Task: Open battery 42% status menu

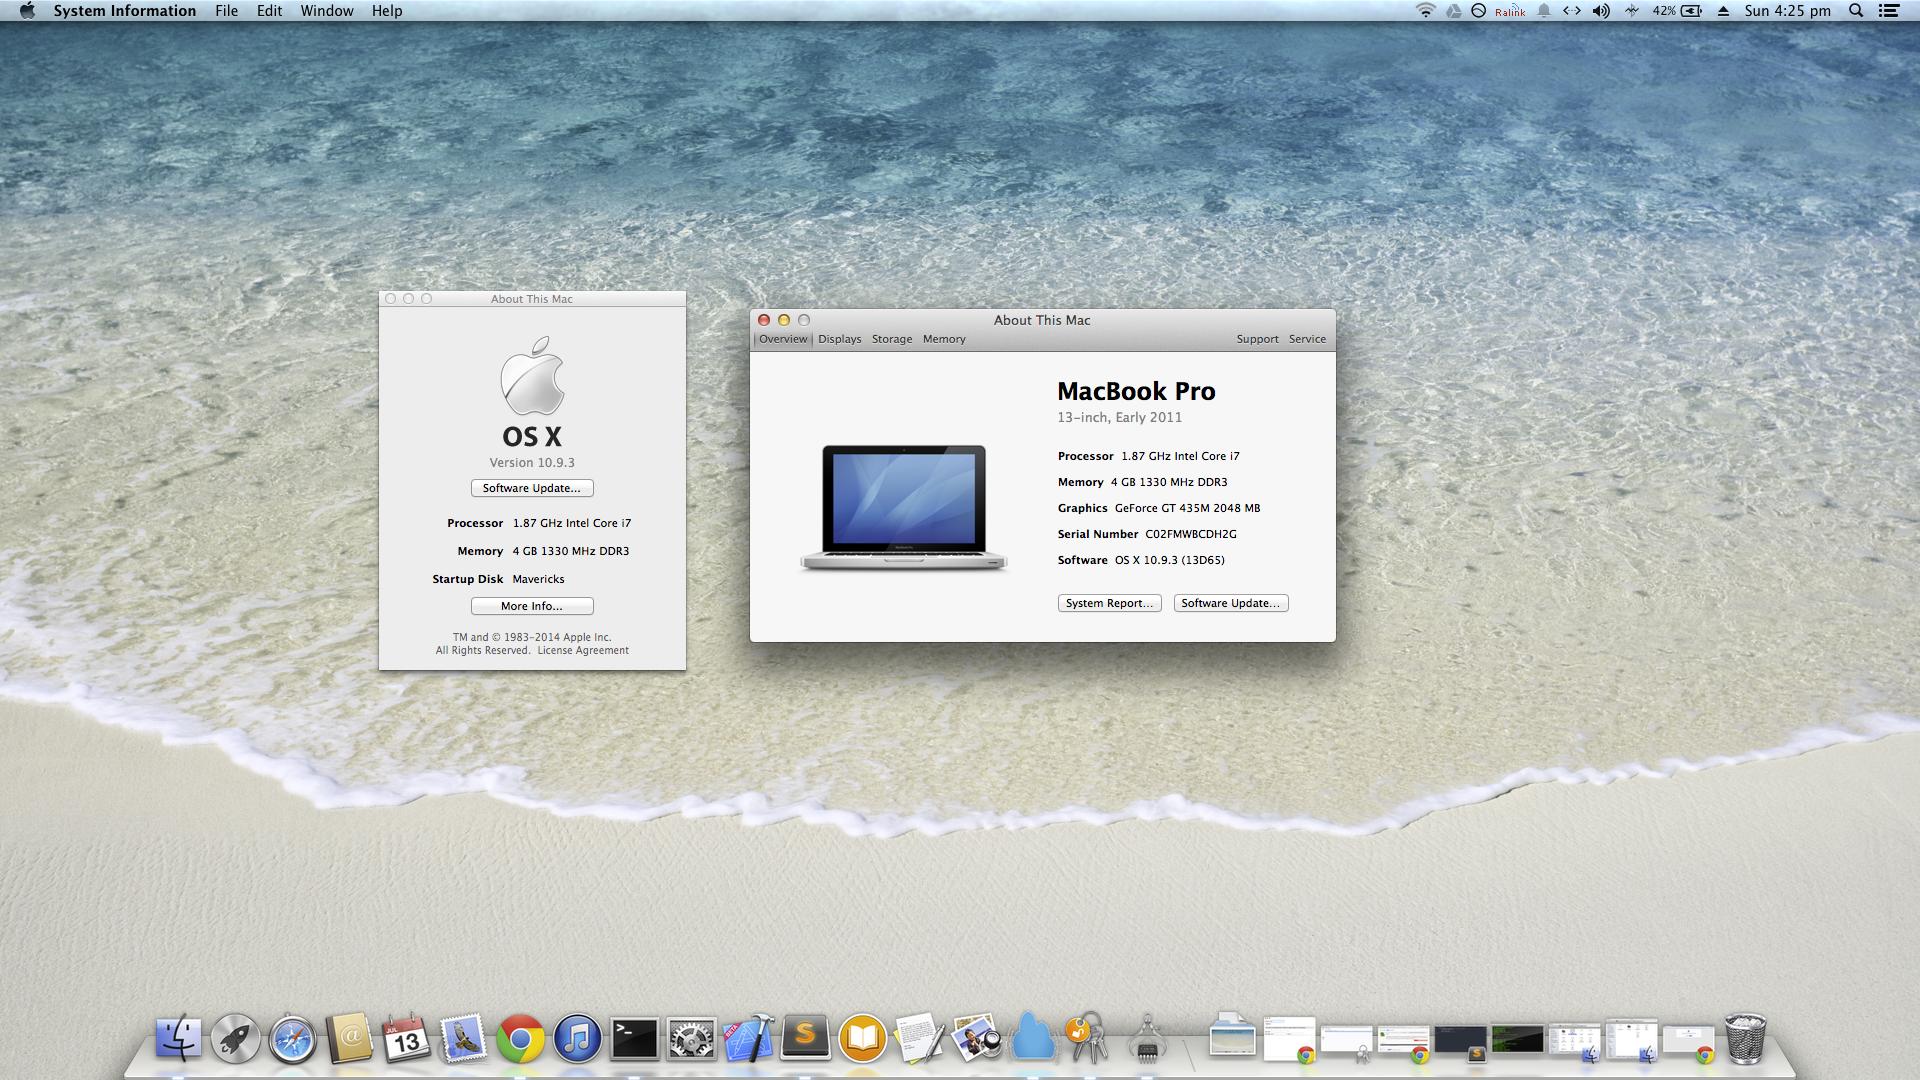Action: click(x=1677, y=11)
